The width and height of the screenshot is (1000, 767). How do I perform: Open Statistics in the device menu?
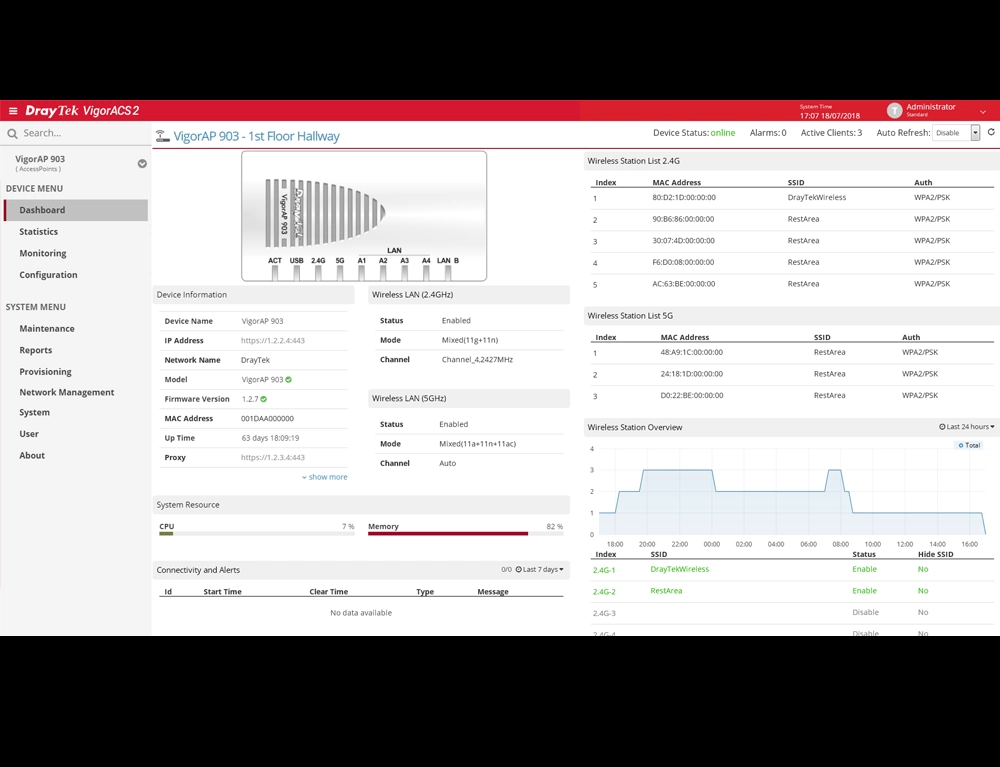coord(38,231)
